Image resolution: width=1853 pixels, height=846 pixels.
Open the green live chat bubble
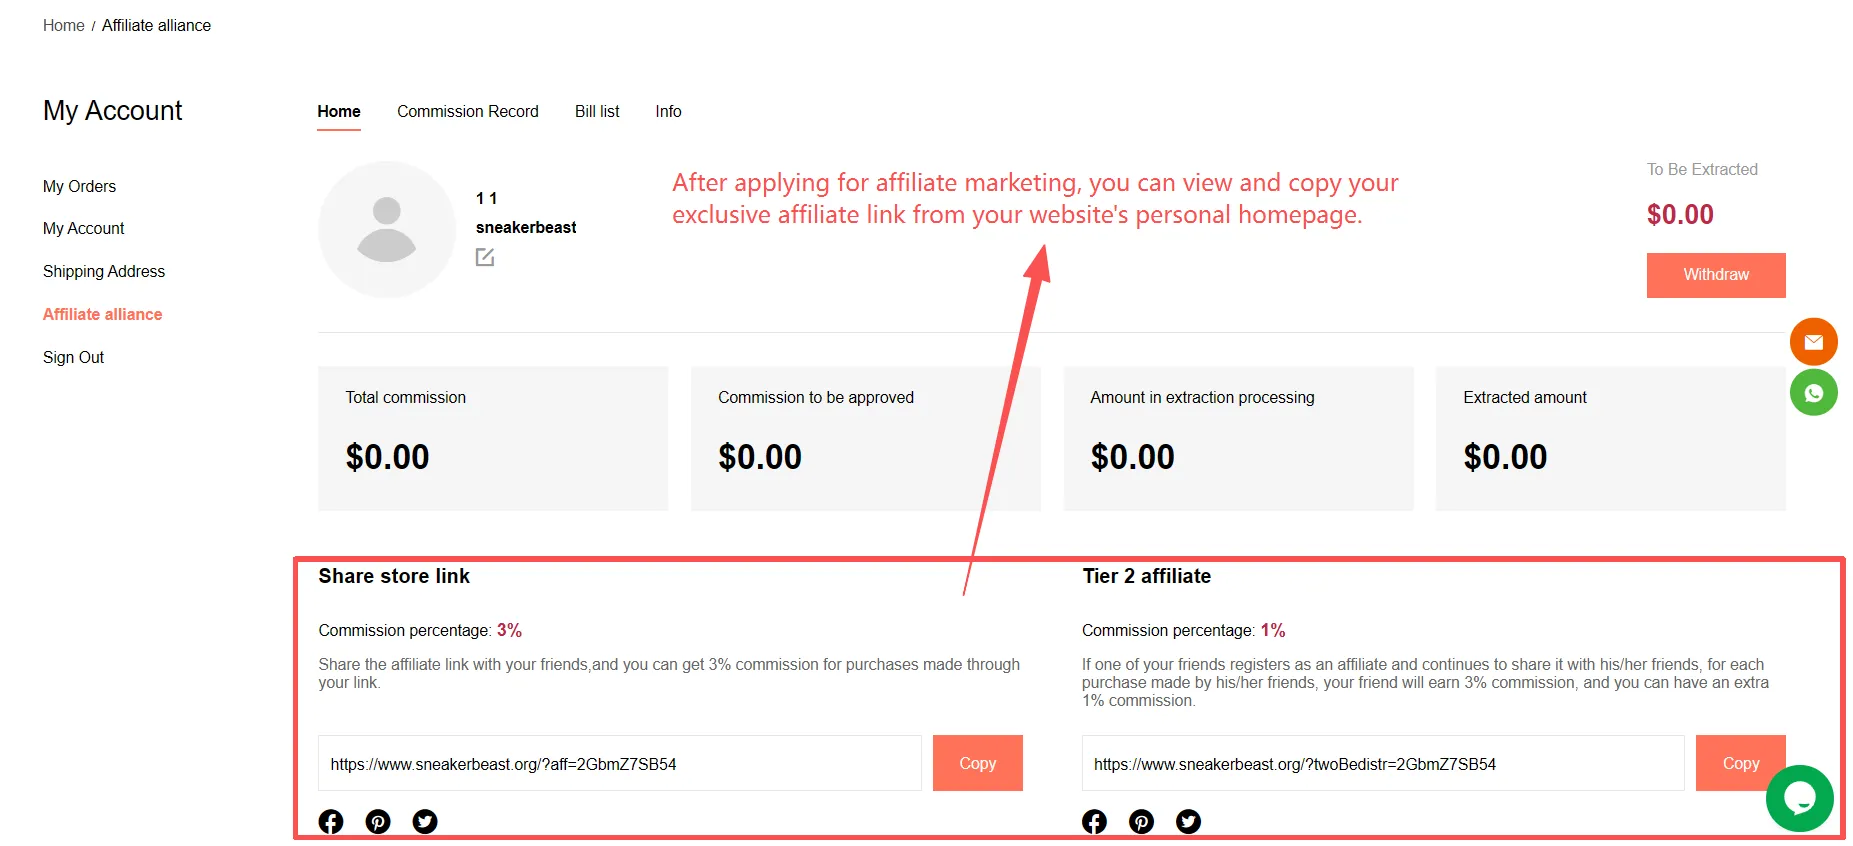pos(1799,798)
